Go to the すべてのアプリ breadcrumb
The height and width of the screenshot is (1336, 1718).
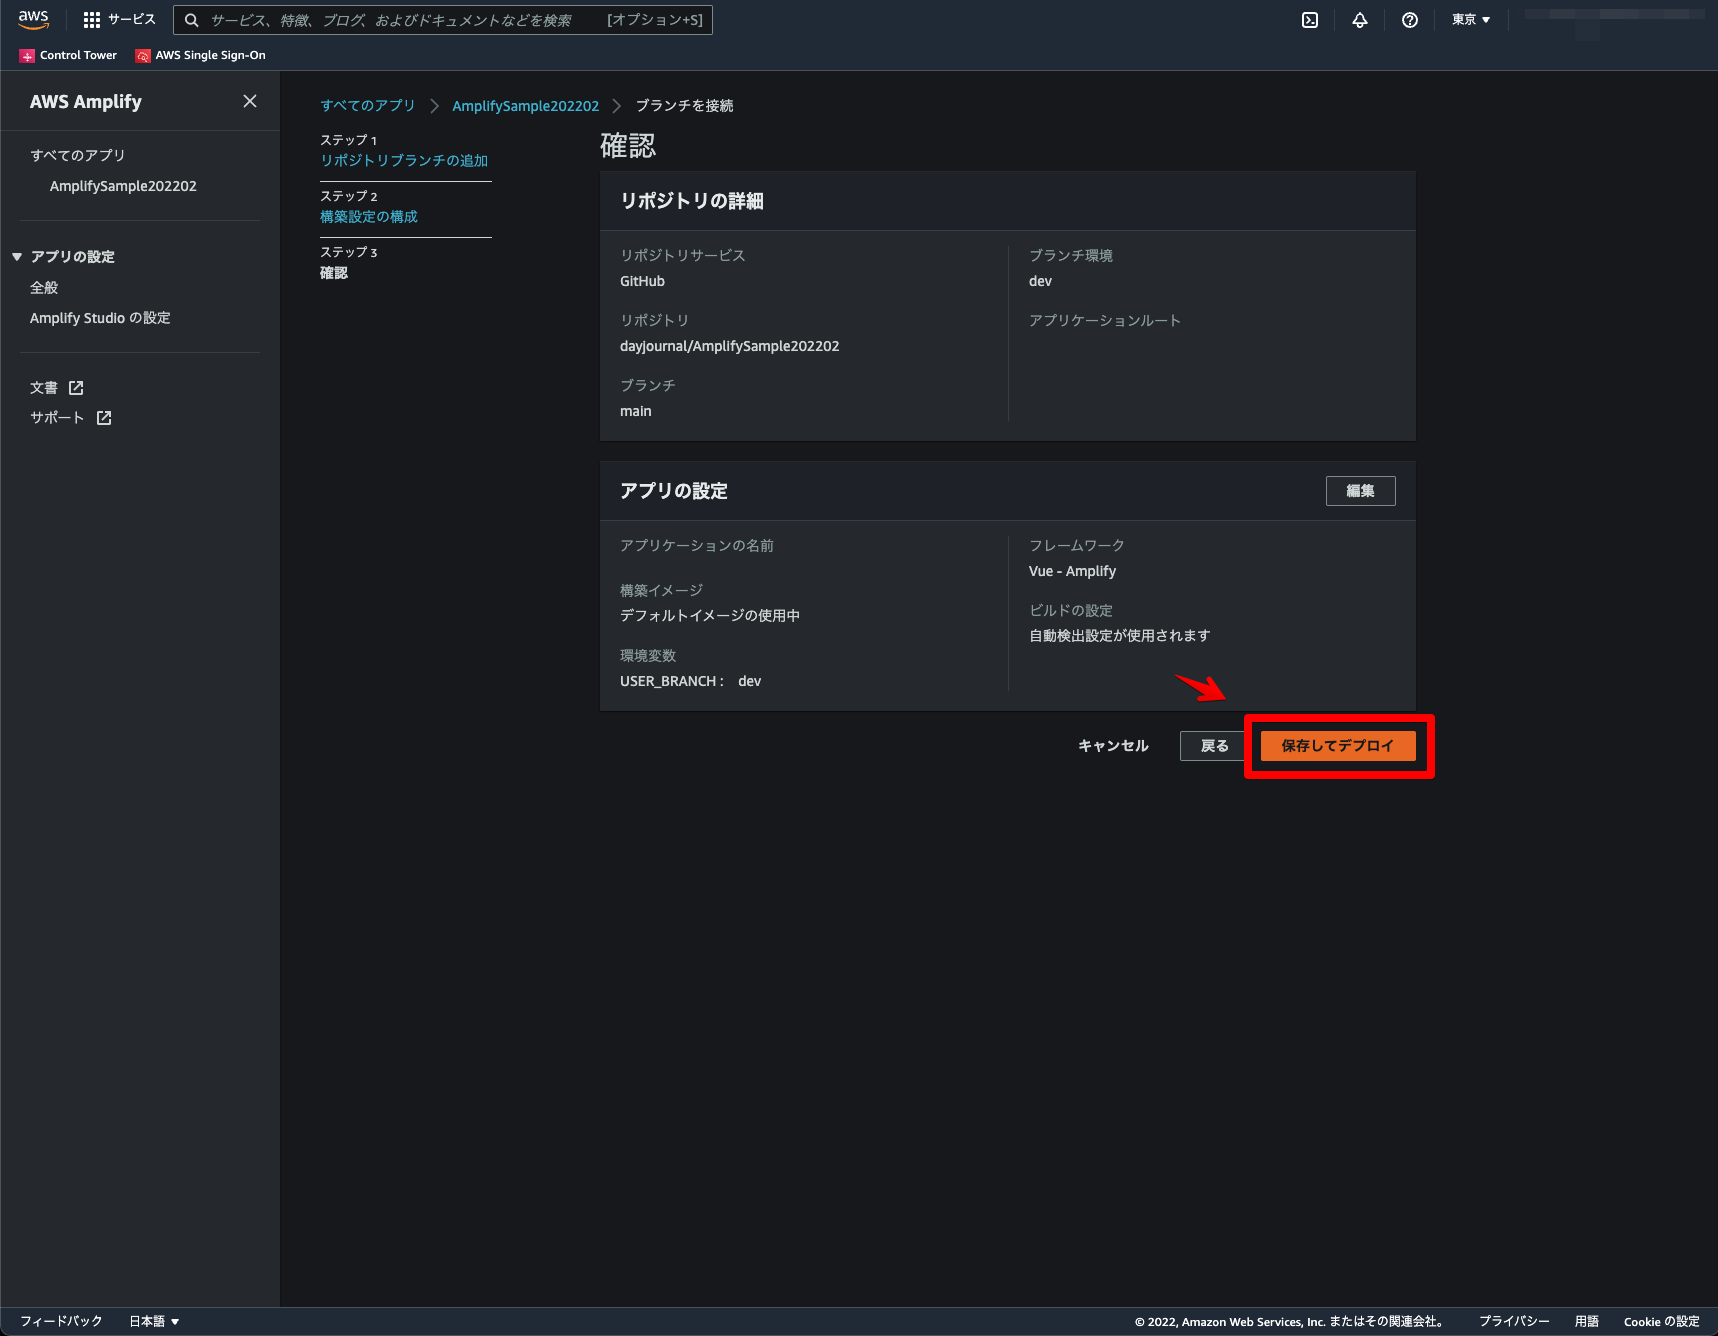[x=367, y=105]
